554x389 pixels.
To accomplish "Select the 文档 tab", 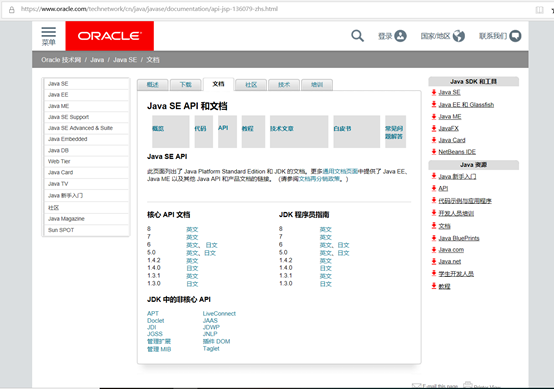I will (218, 84).
